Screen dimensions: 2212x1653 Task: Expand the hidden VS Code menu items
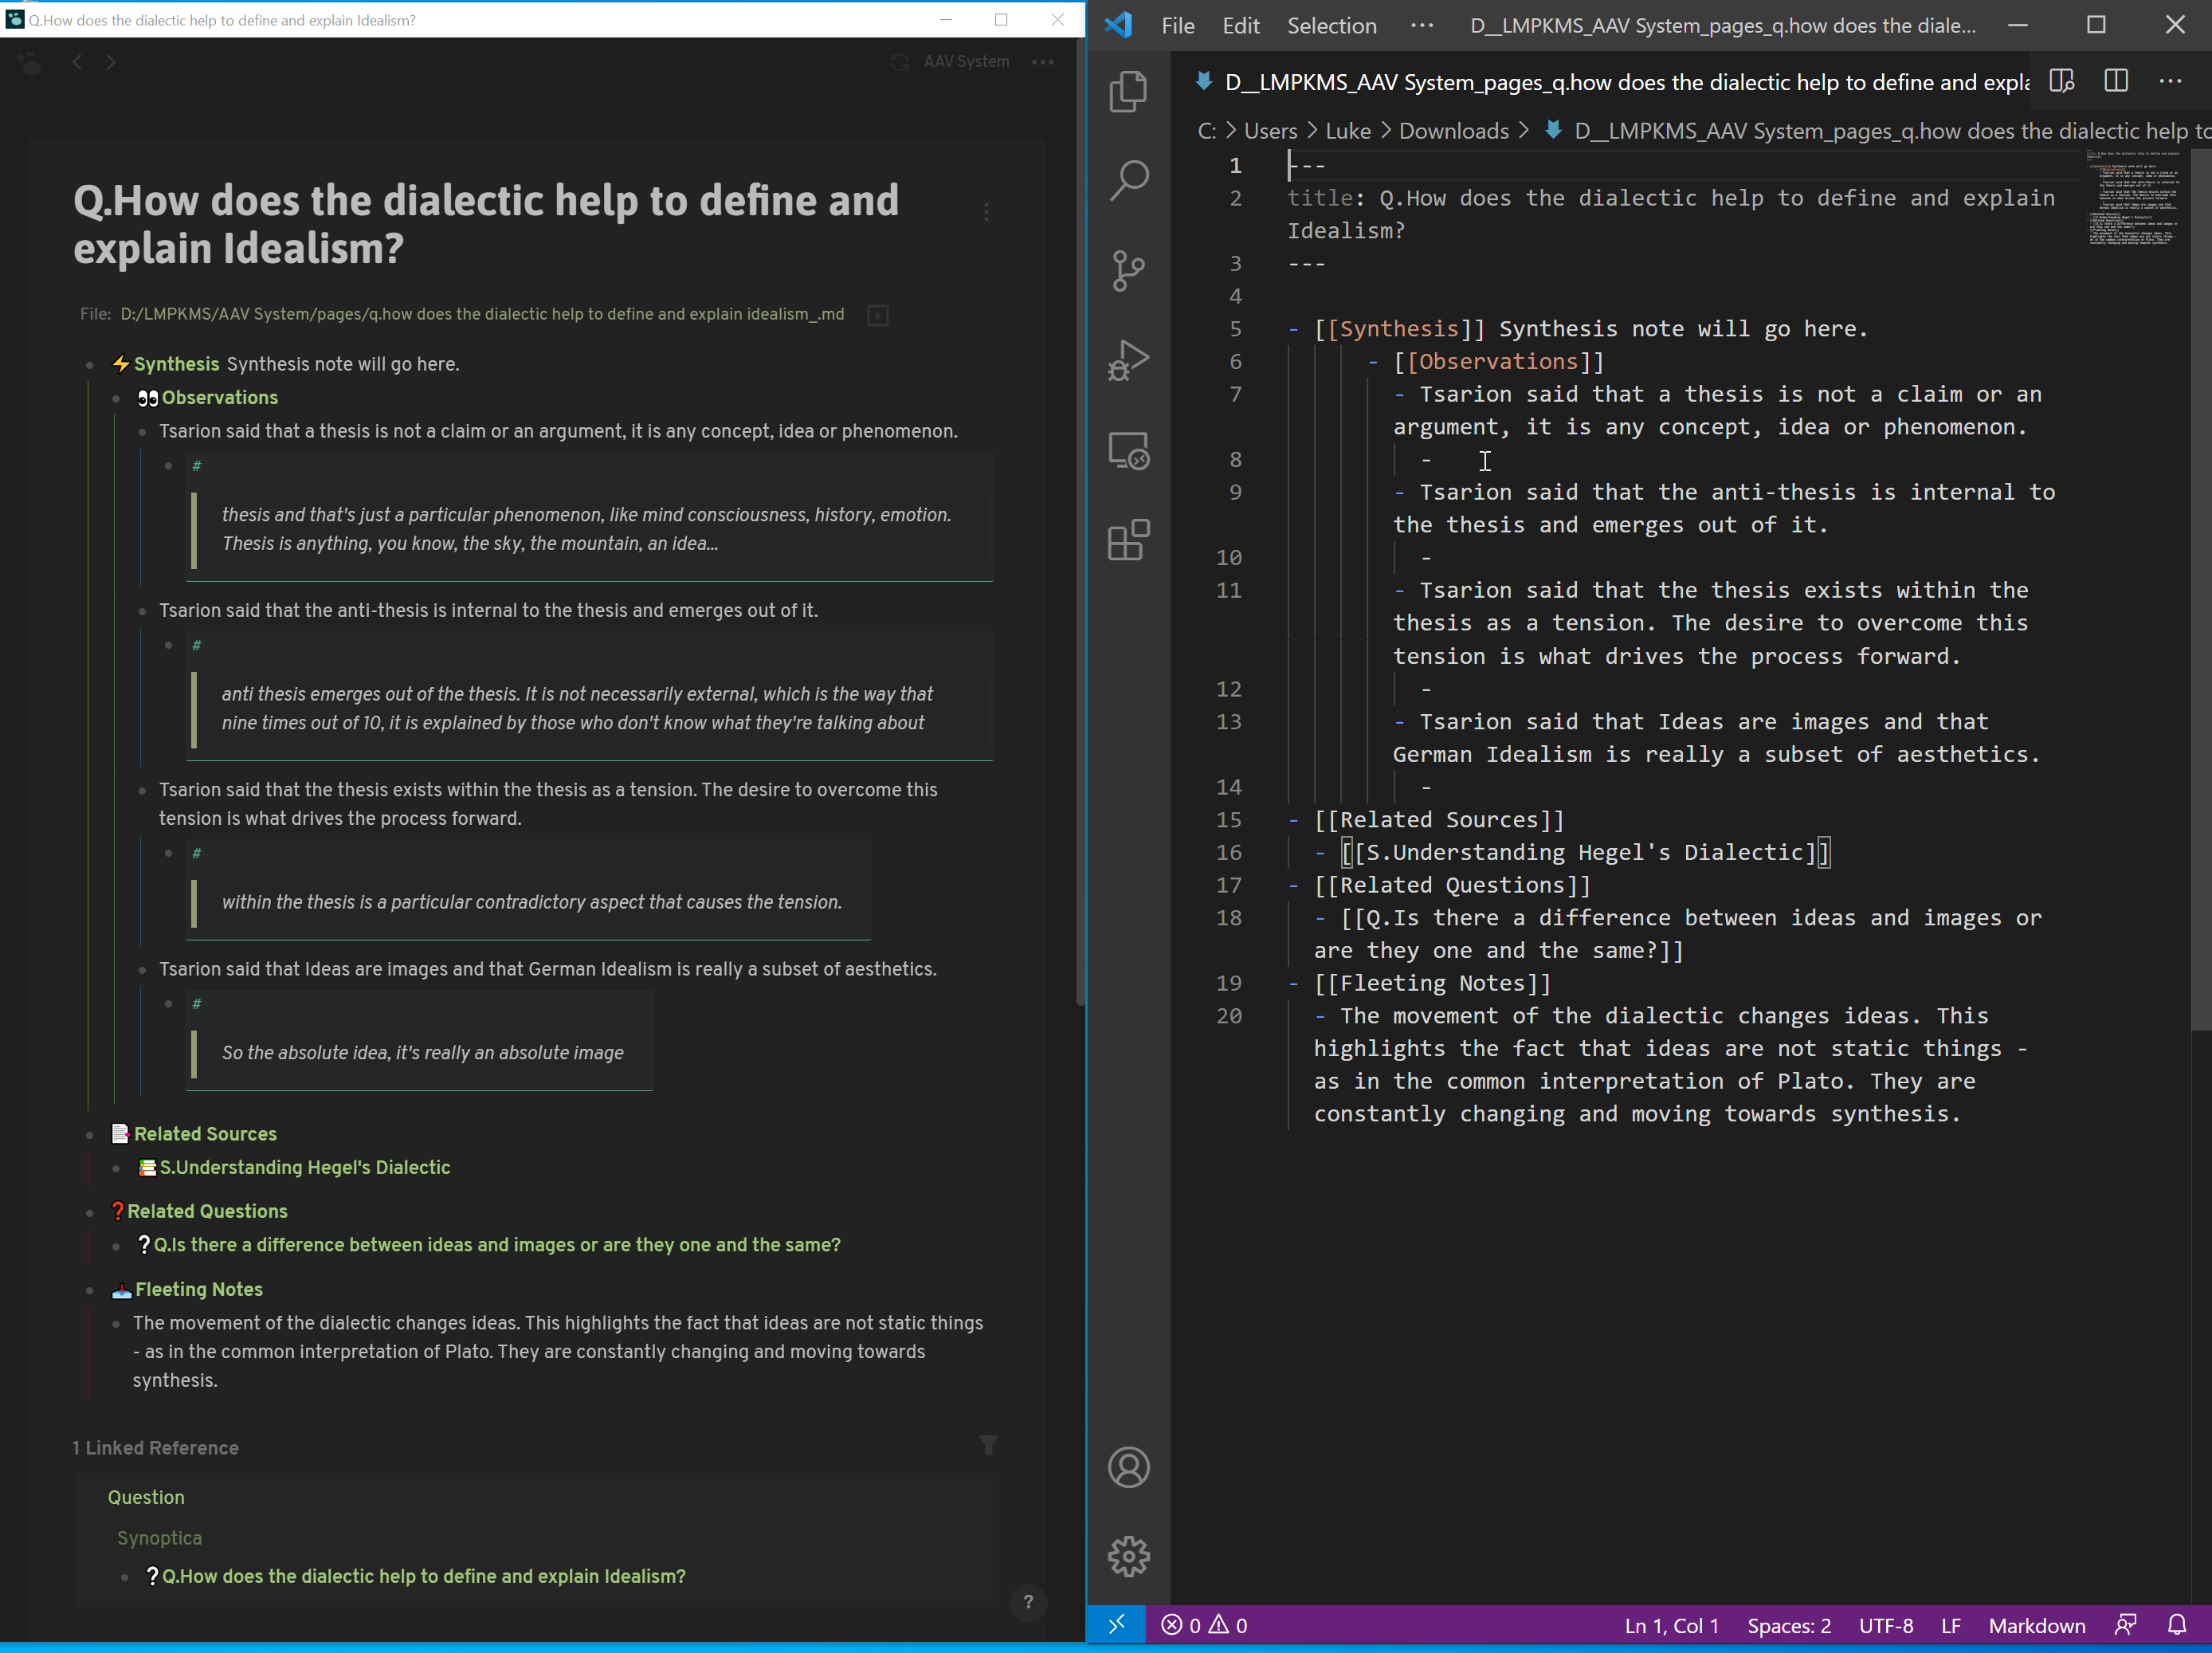(1421, 26)
